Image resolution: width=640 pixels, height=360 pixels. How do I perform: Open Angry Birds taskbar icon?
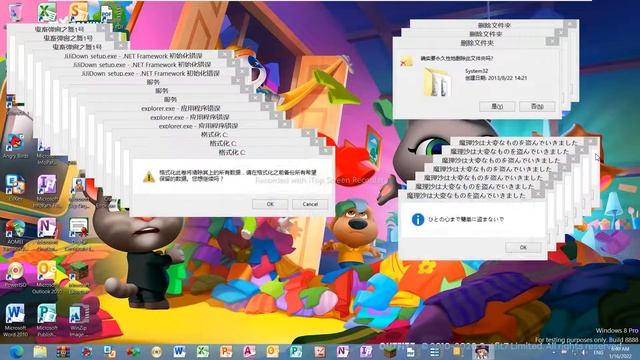[87, 351]
